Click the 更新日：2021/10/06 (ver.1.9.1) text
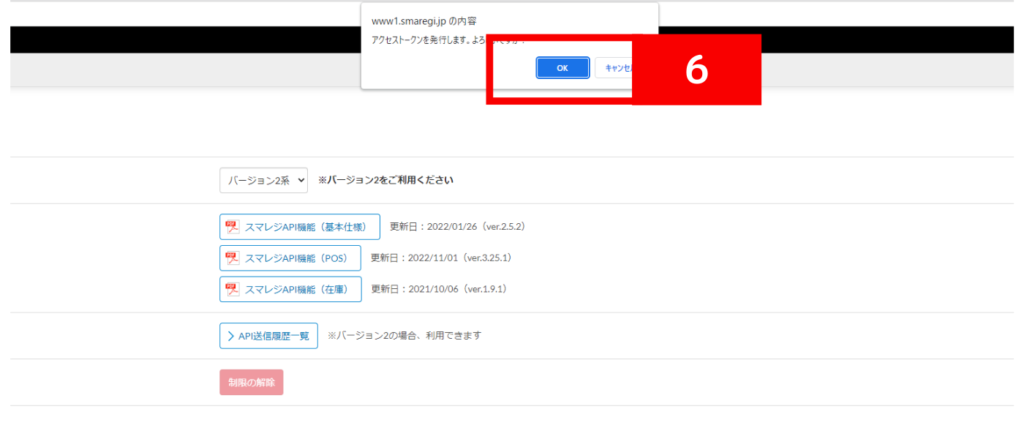Screen dimensions: 1024x439 [x=438, y=289]
